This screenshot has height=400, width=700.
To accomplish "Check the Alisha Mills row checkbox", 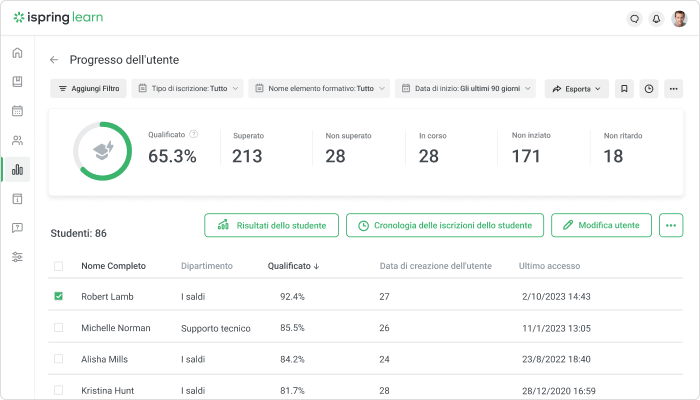I will click(58, 359).
